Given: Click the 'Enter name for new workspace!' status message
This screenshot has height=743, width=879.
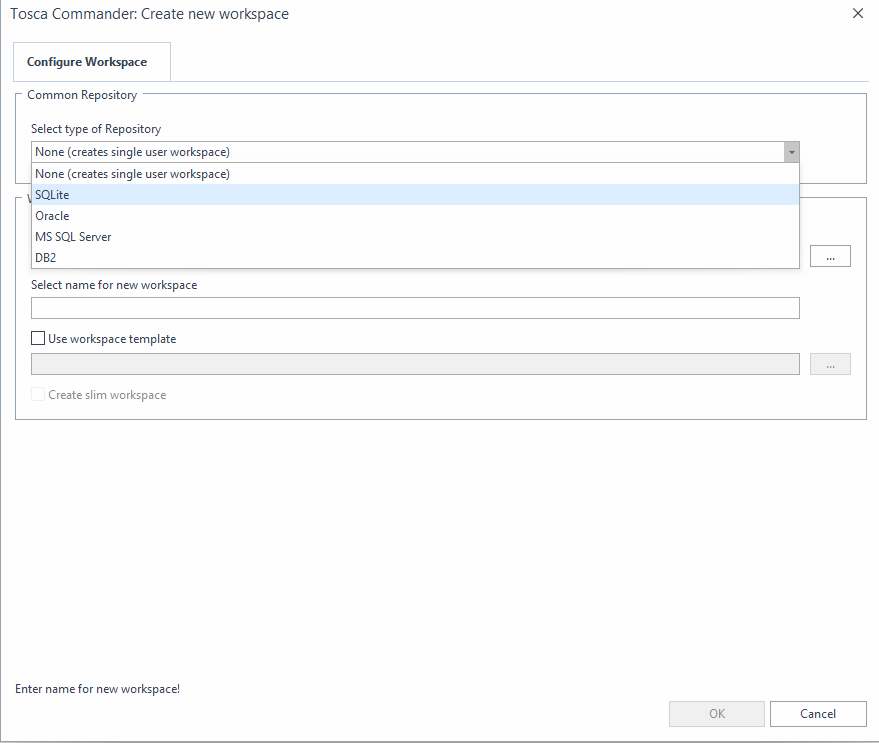Looking at the screenshot, I should point(98,689).
